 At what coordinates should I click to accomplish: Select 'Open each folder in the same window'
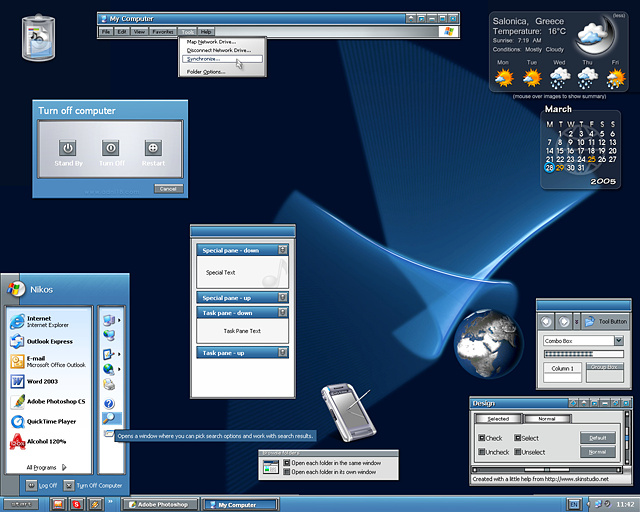pos(286,463)
